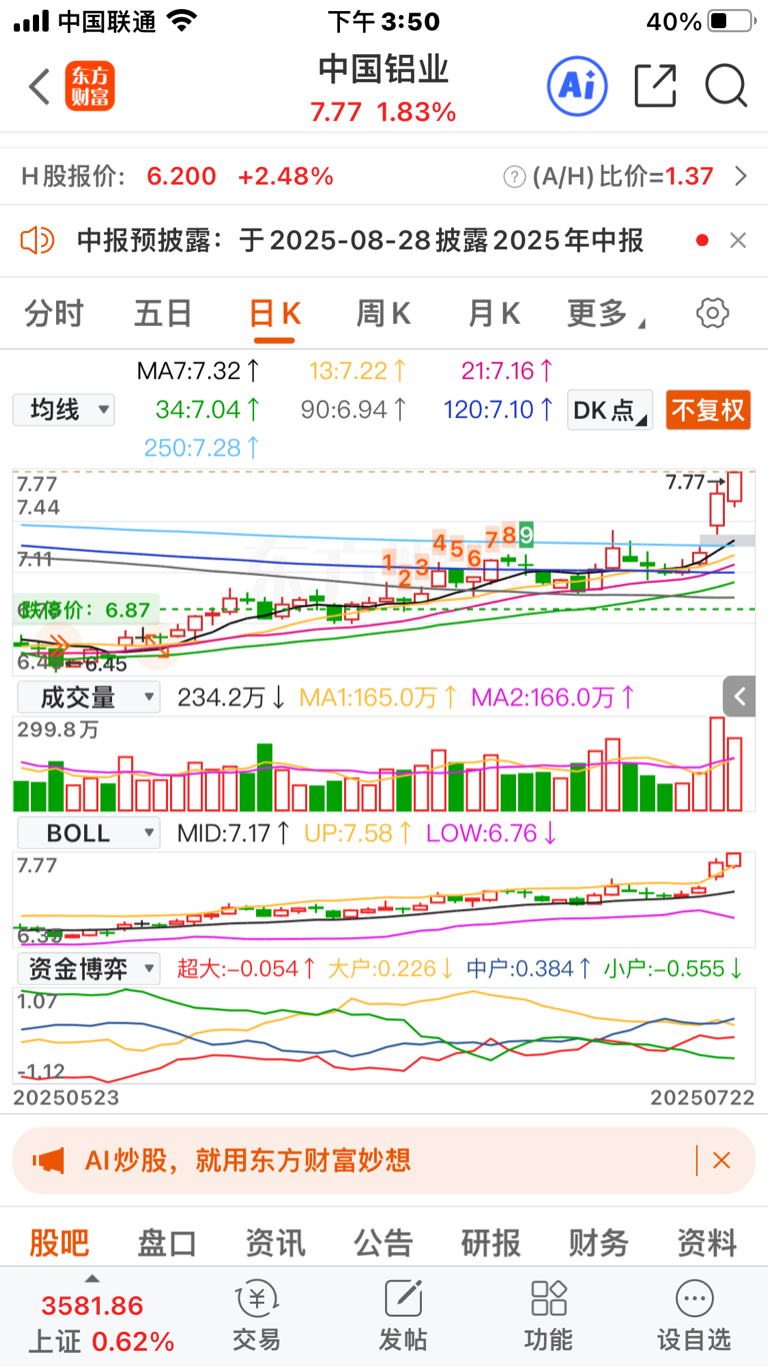
Task: Switch to 分时 chart tab
Action: tap(54, 313)
